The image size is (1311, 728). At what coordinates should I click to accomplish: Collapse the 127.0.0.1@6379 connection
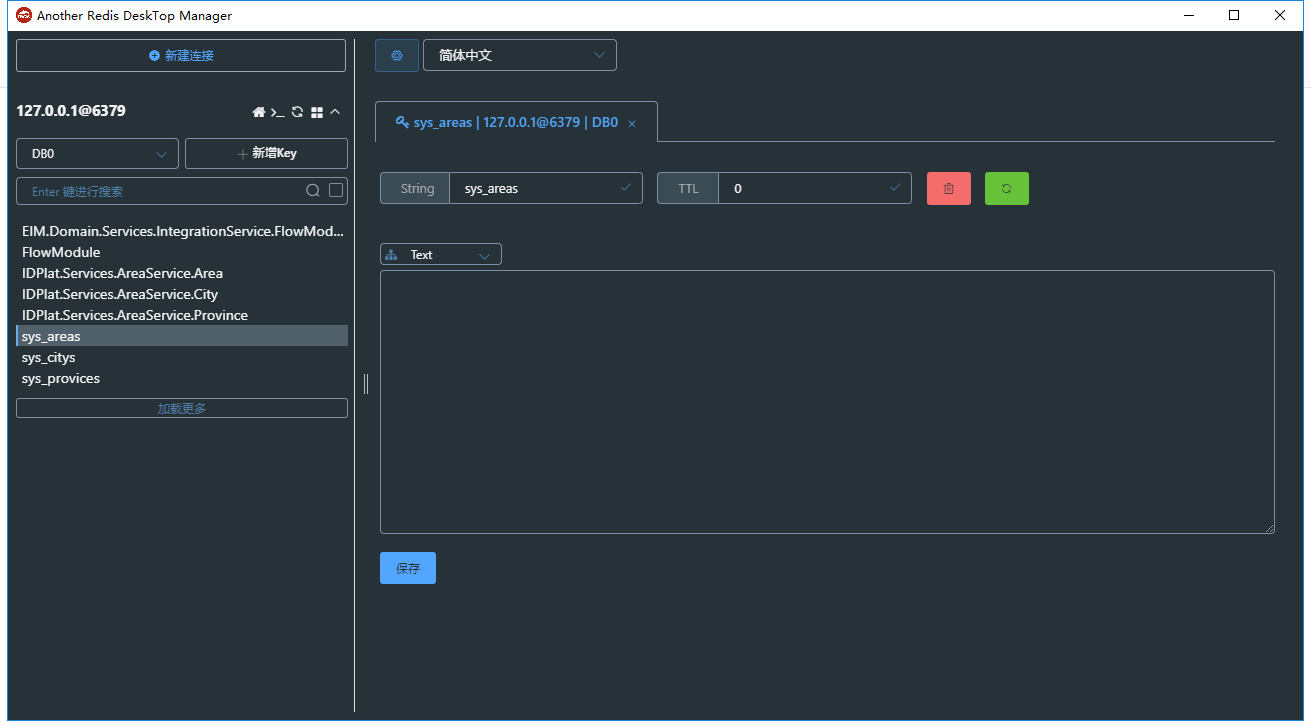(335, 112)
